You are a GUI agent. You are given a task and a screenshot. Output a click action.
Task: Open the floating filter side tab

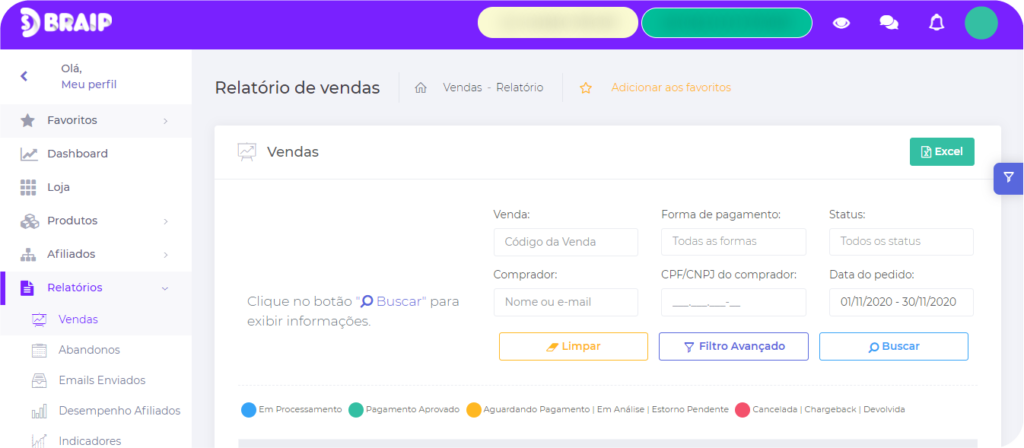(1008, 178)
